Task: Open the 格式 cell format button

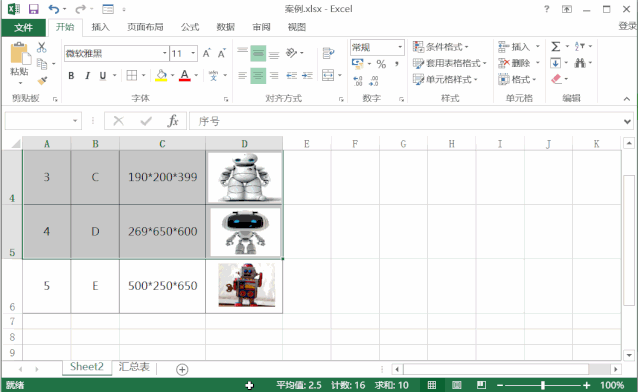Action: [518, 79]
